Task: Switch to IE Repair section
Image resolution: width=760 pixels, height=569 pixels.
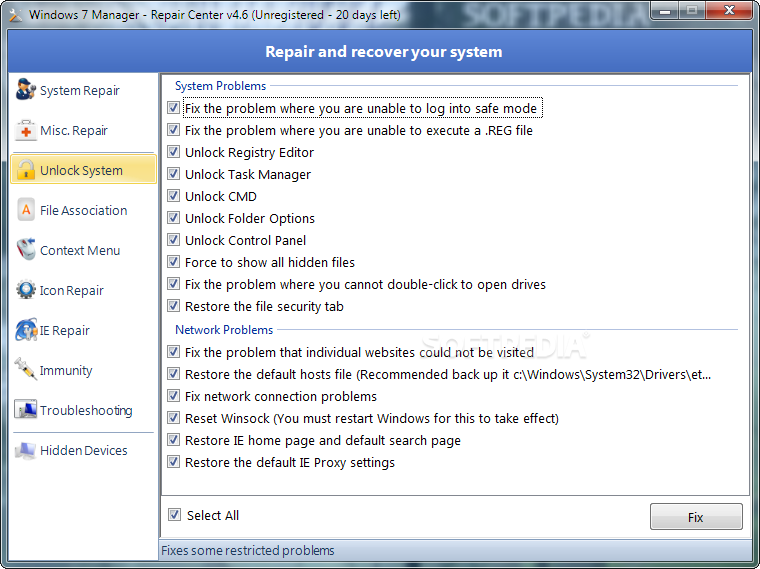Action: point(65,331)
